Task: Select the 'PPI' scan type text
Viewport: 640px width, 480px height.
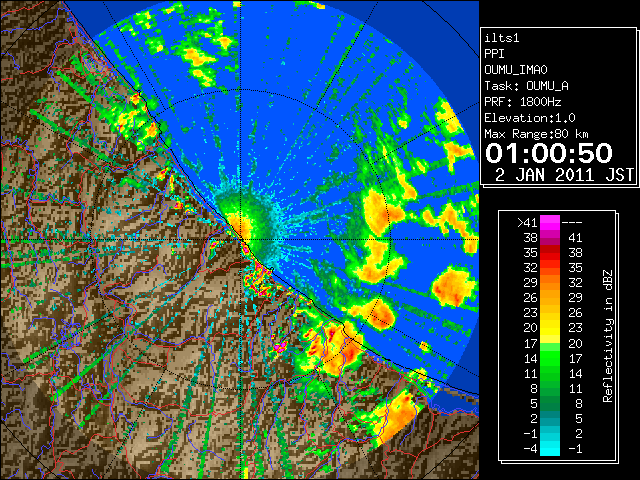Action: tap(494, 54)
